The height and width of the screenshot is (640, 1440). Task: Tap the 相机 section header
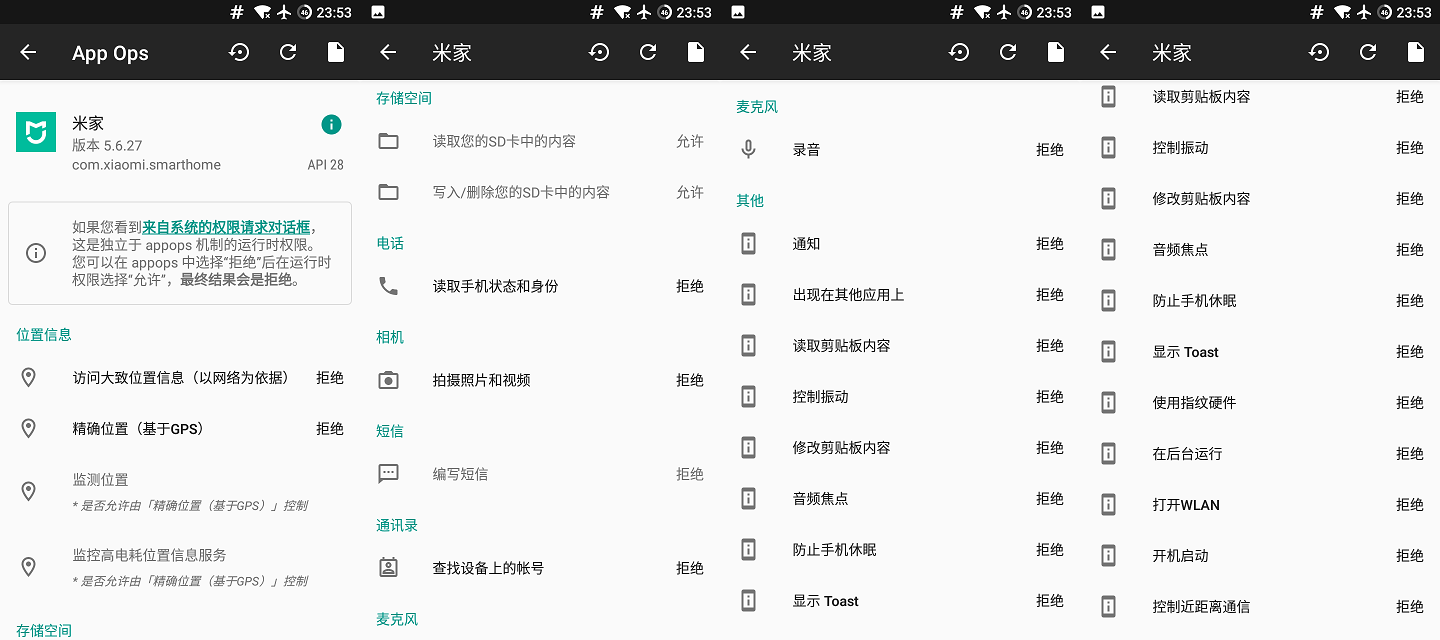(x=390, y=337)
